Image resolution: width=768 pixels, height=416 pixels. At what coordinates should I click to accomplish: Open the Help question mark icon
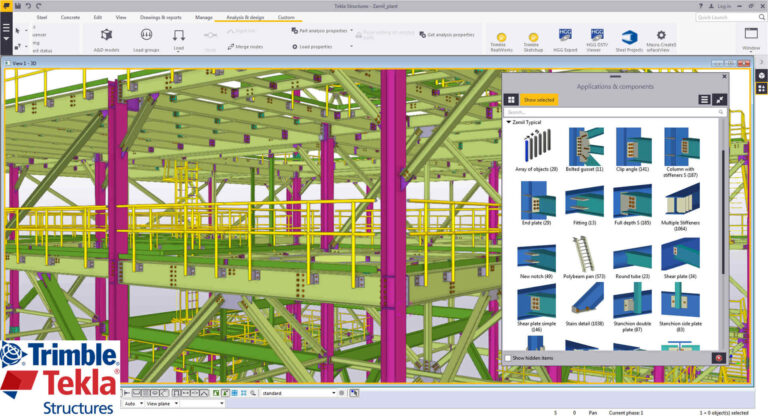click(700, 6)
